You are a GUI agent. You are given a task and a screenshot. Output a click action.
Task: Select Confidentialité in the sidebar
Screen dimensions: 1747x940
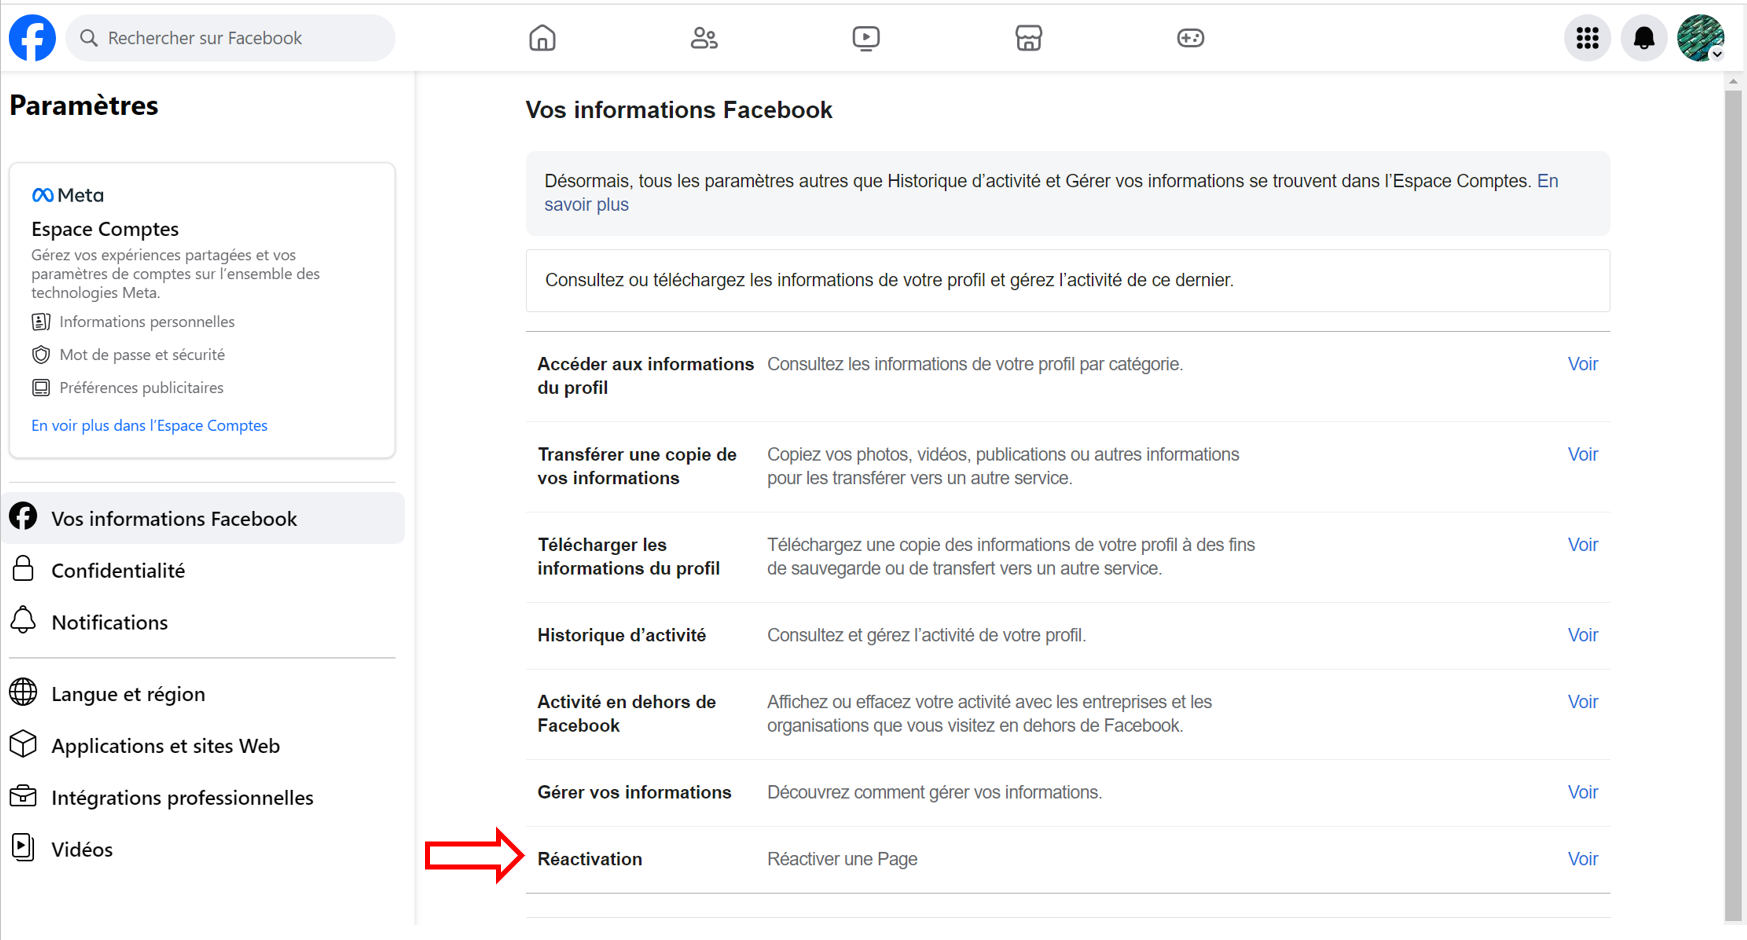pos(118,570)
